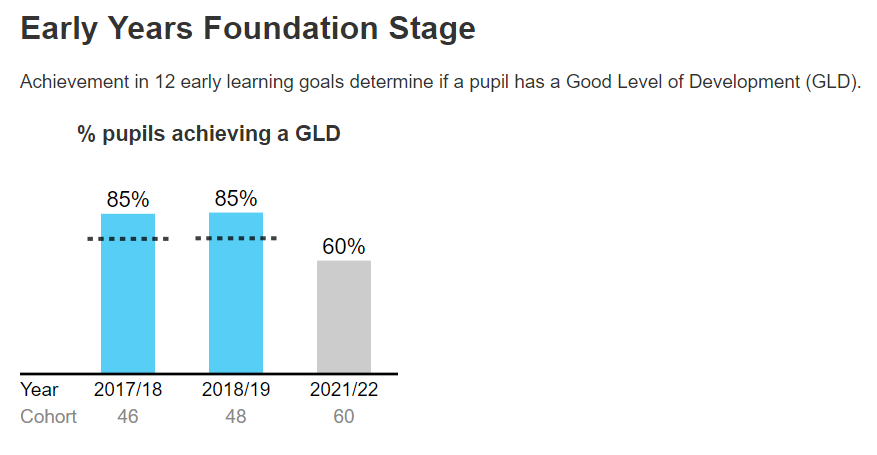Click the cohort size 48
Screen dimensions: 877x455
click(236, 416)
